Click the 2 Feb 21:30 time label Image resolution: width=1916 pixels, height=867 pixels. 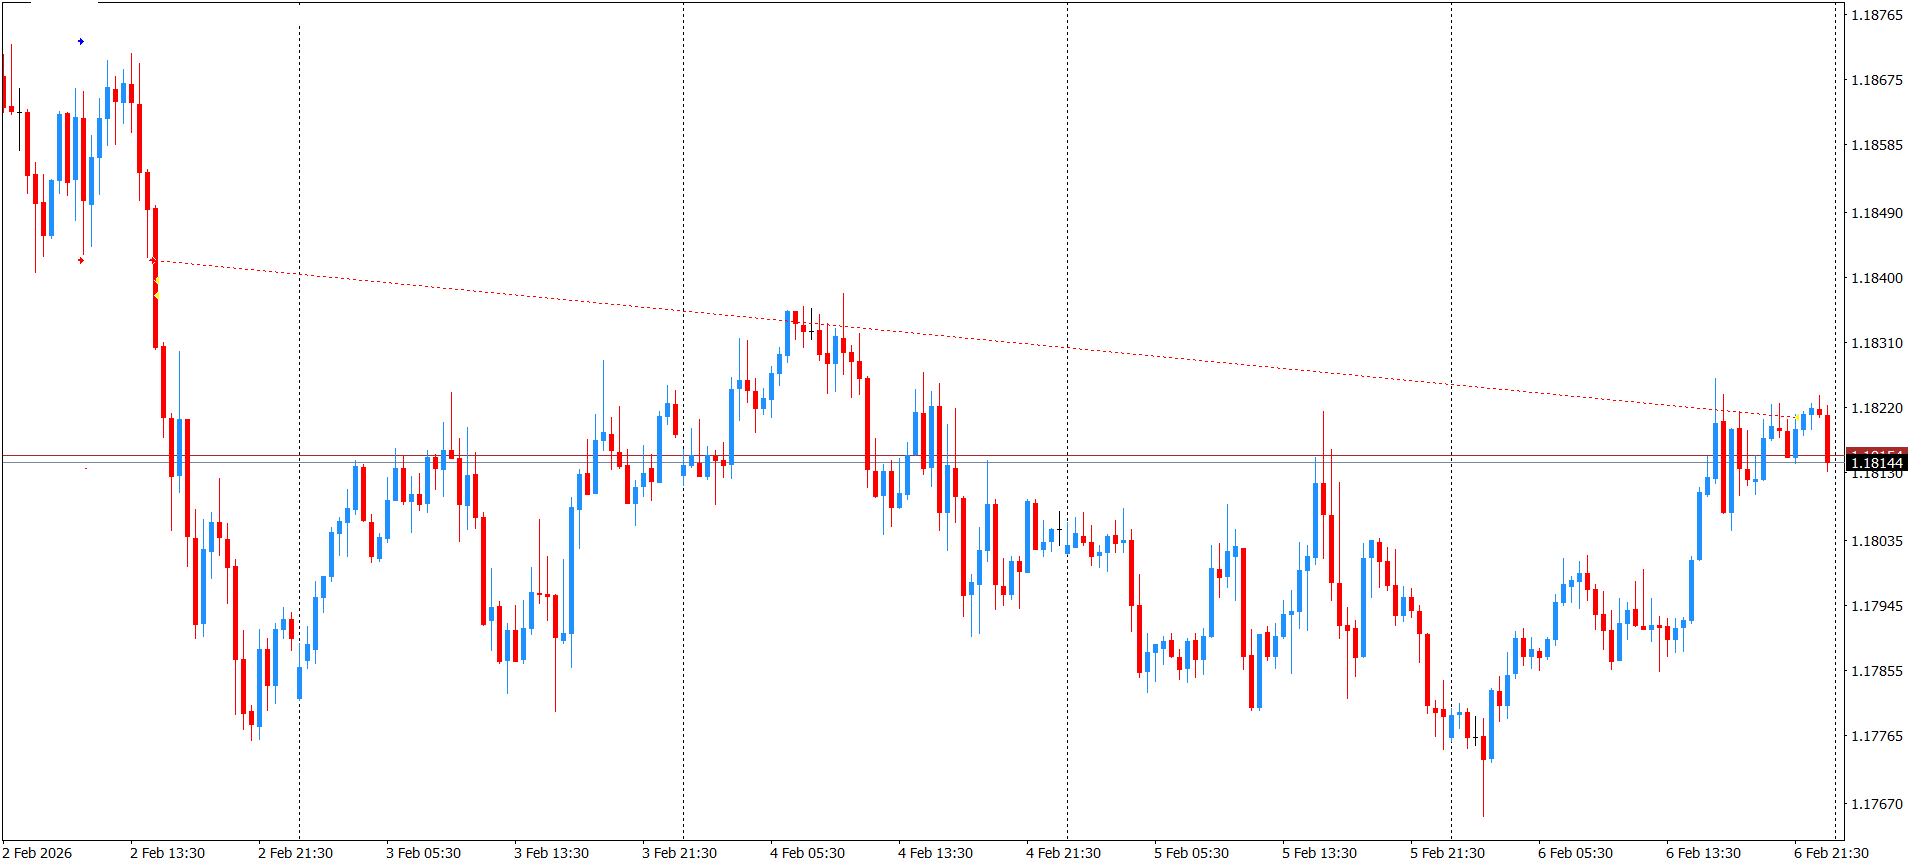click(x=295, y=853)
